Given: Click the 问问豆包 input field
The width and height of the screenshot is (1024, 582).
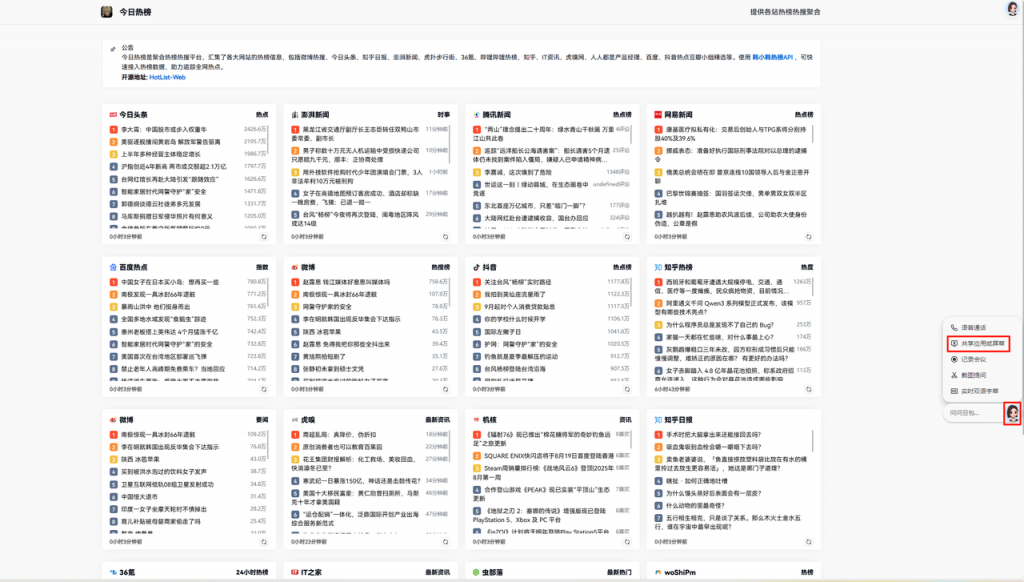Looking at the screenshot, I should click(x=973, y=413).
